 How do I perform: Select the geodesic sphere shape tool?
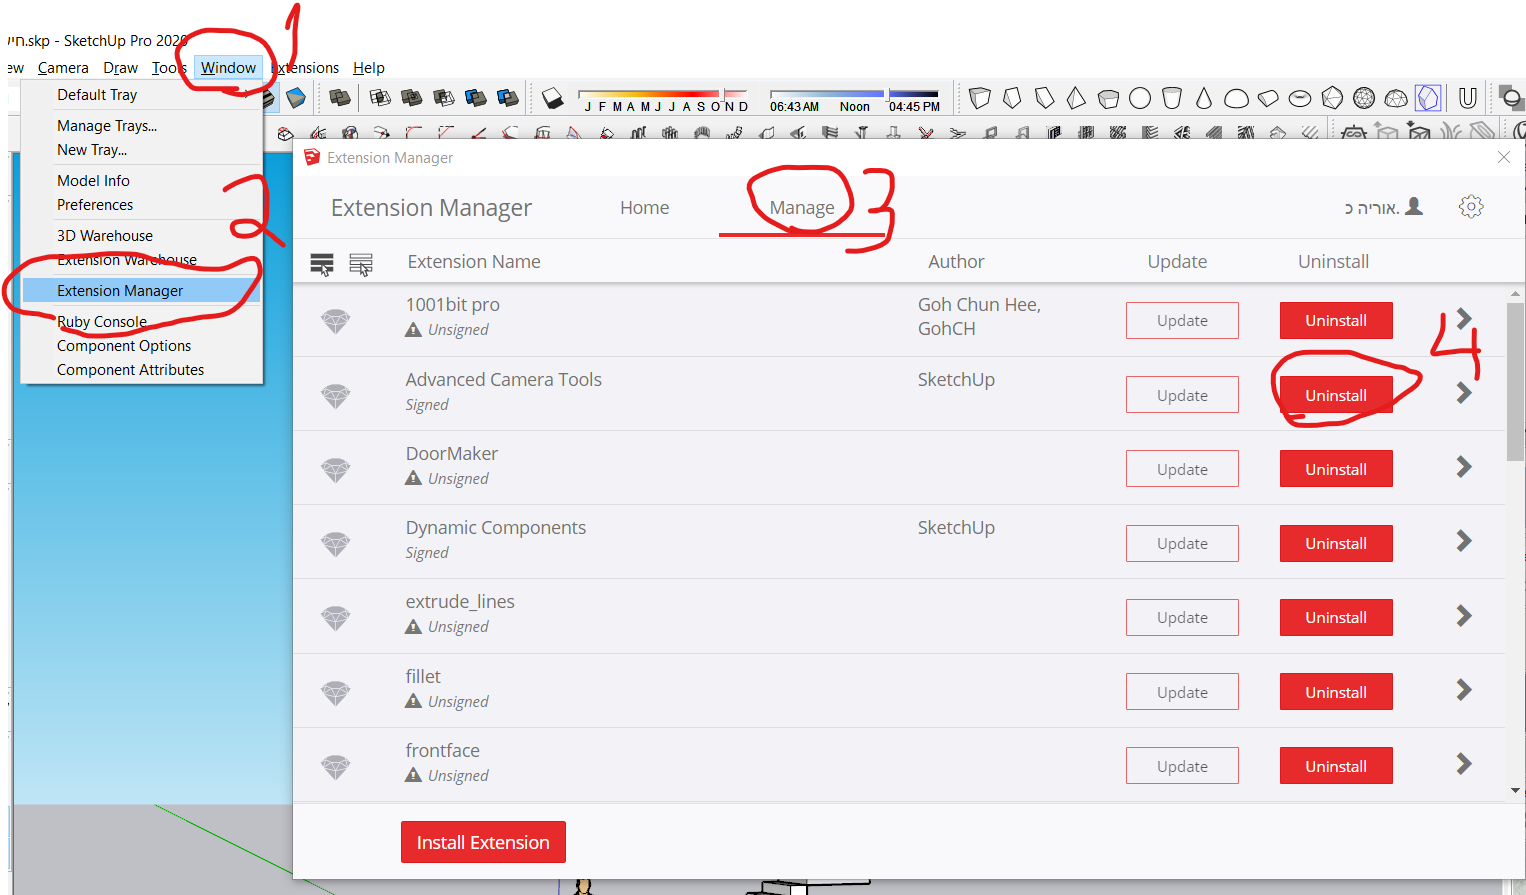[1364, 98]
